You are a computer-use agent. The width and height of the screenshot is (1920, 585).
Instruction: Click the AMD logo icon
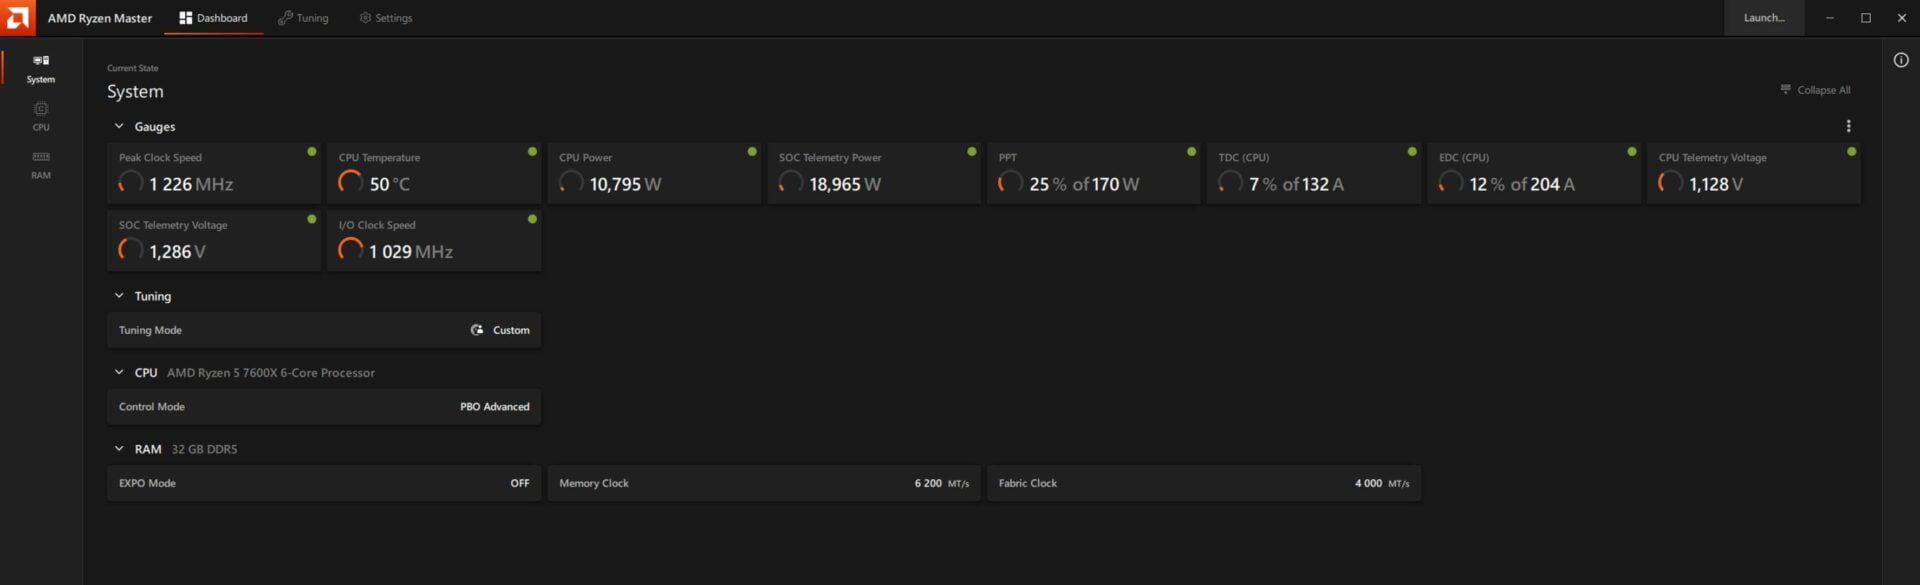tap(18, 18)
